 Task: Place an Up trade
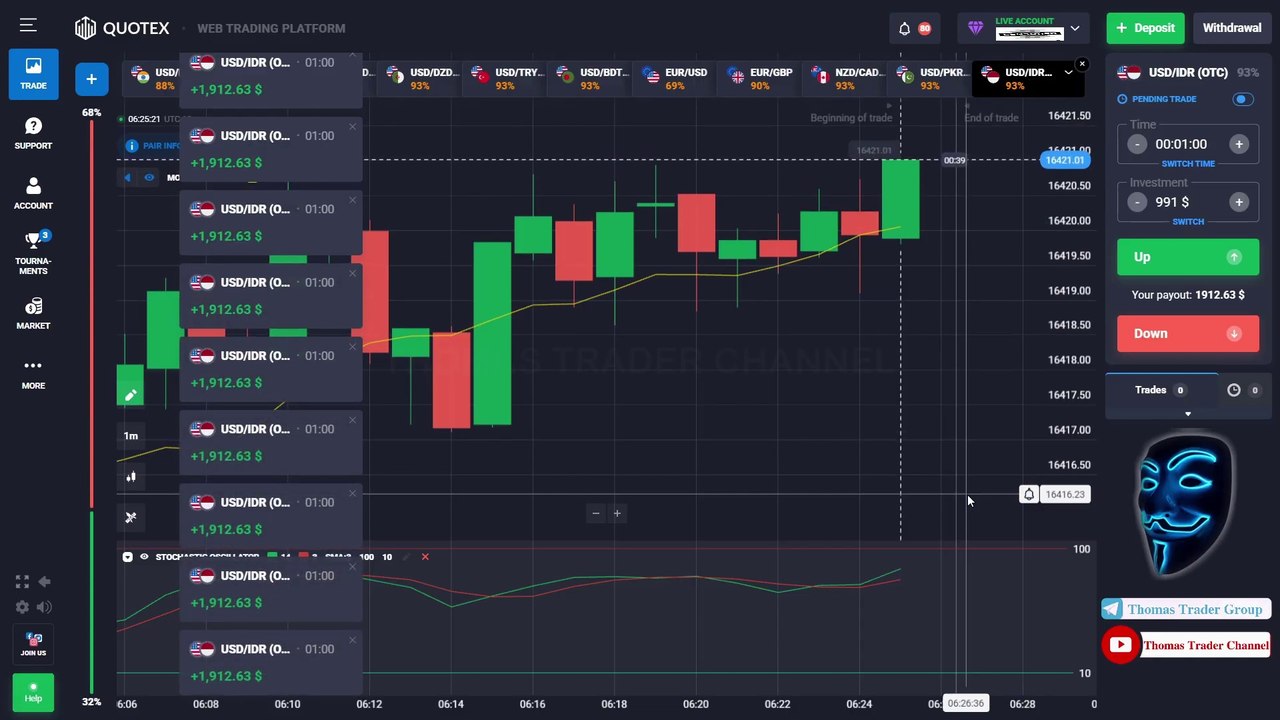click(x=1188, y=257)
